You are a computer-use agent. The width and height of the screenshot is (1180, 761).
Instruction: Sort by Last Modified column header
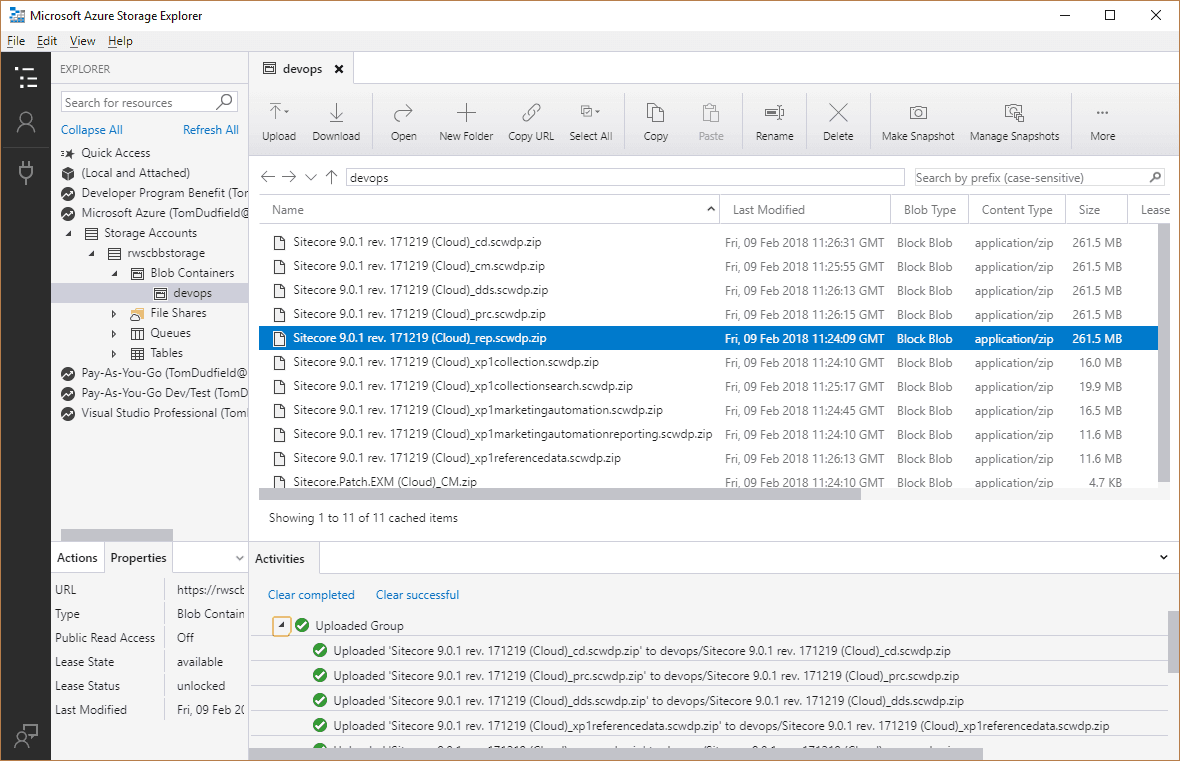(804, 210)
